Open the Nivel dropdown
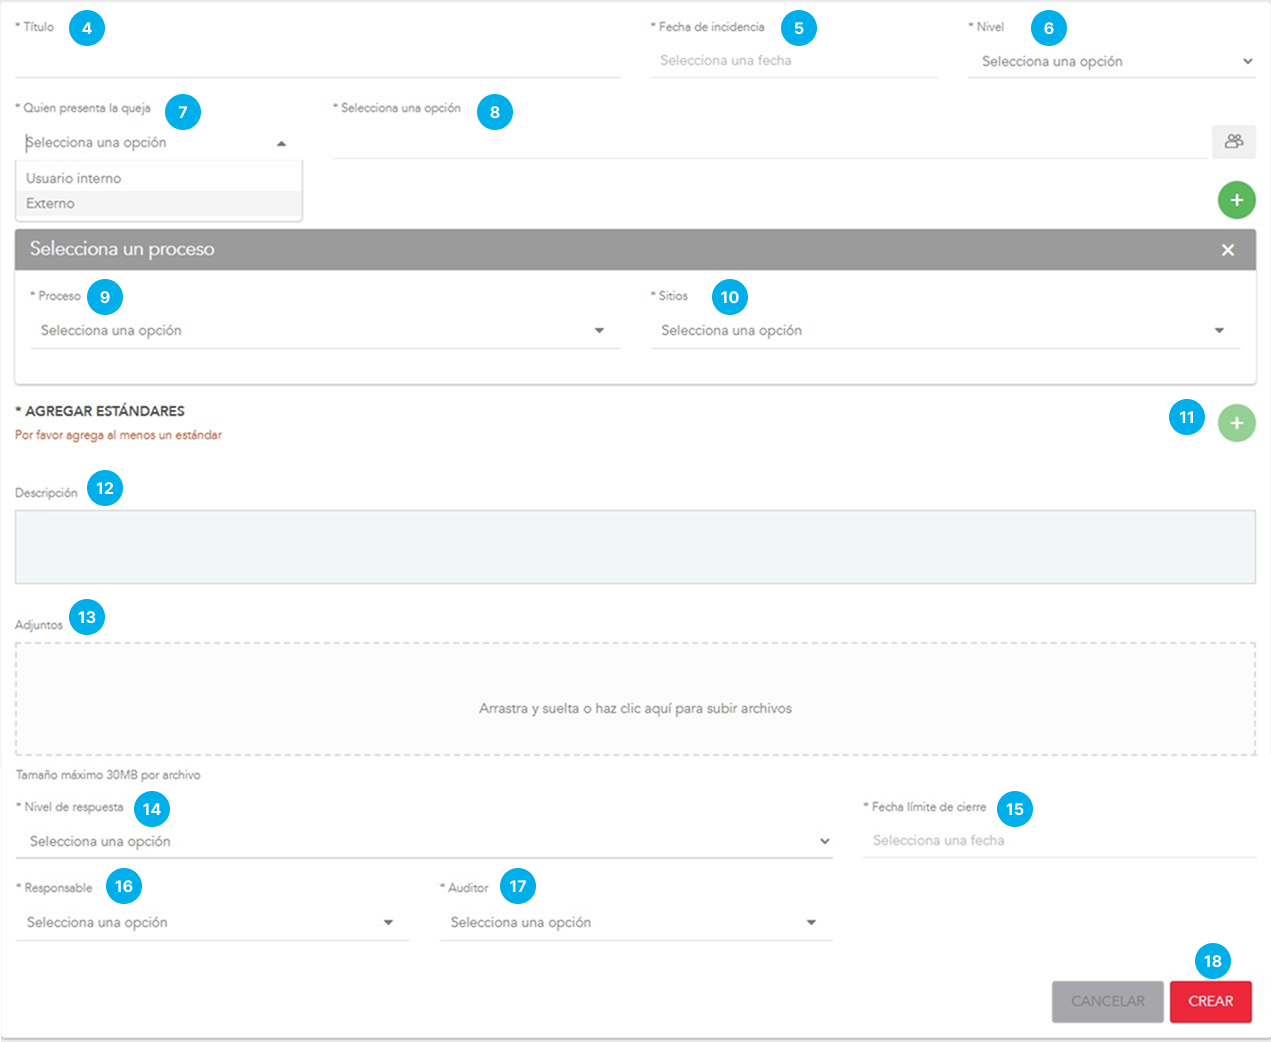This screenshot has width=1271, height=1042. click(x=1110, y=62)
